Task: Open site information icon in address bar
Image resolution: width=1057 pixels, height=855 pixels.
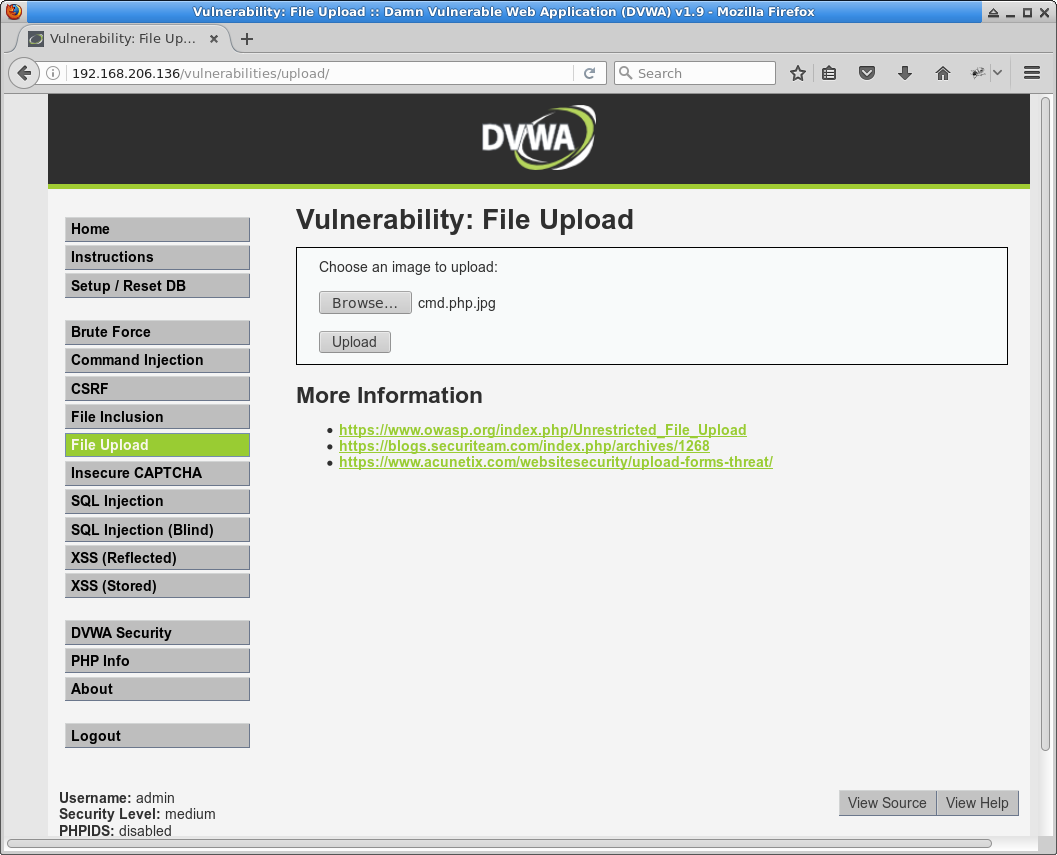Action: click(53, 73)
